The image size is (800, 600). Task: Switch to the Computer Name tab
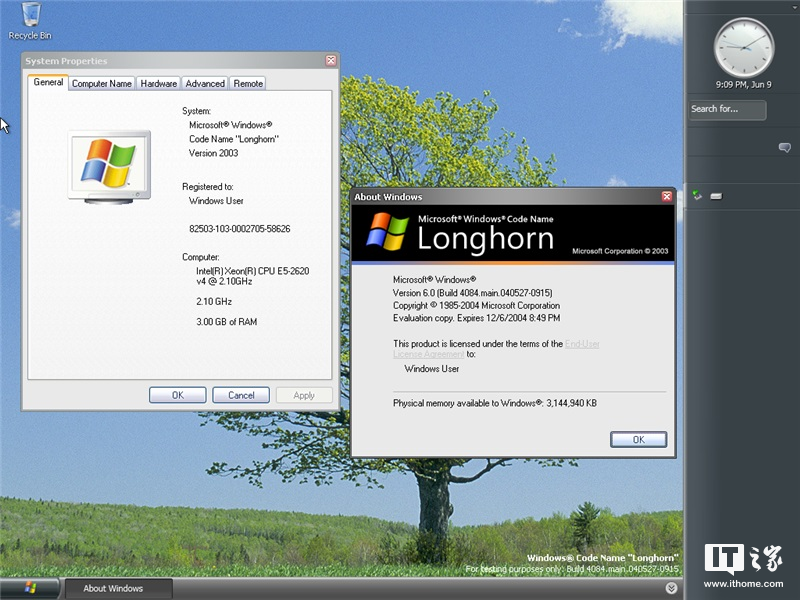[x=102, y=84]
